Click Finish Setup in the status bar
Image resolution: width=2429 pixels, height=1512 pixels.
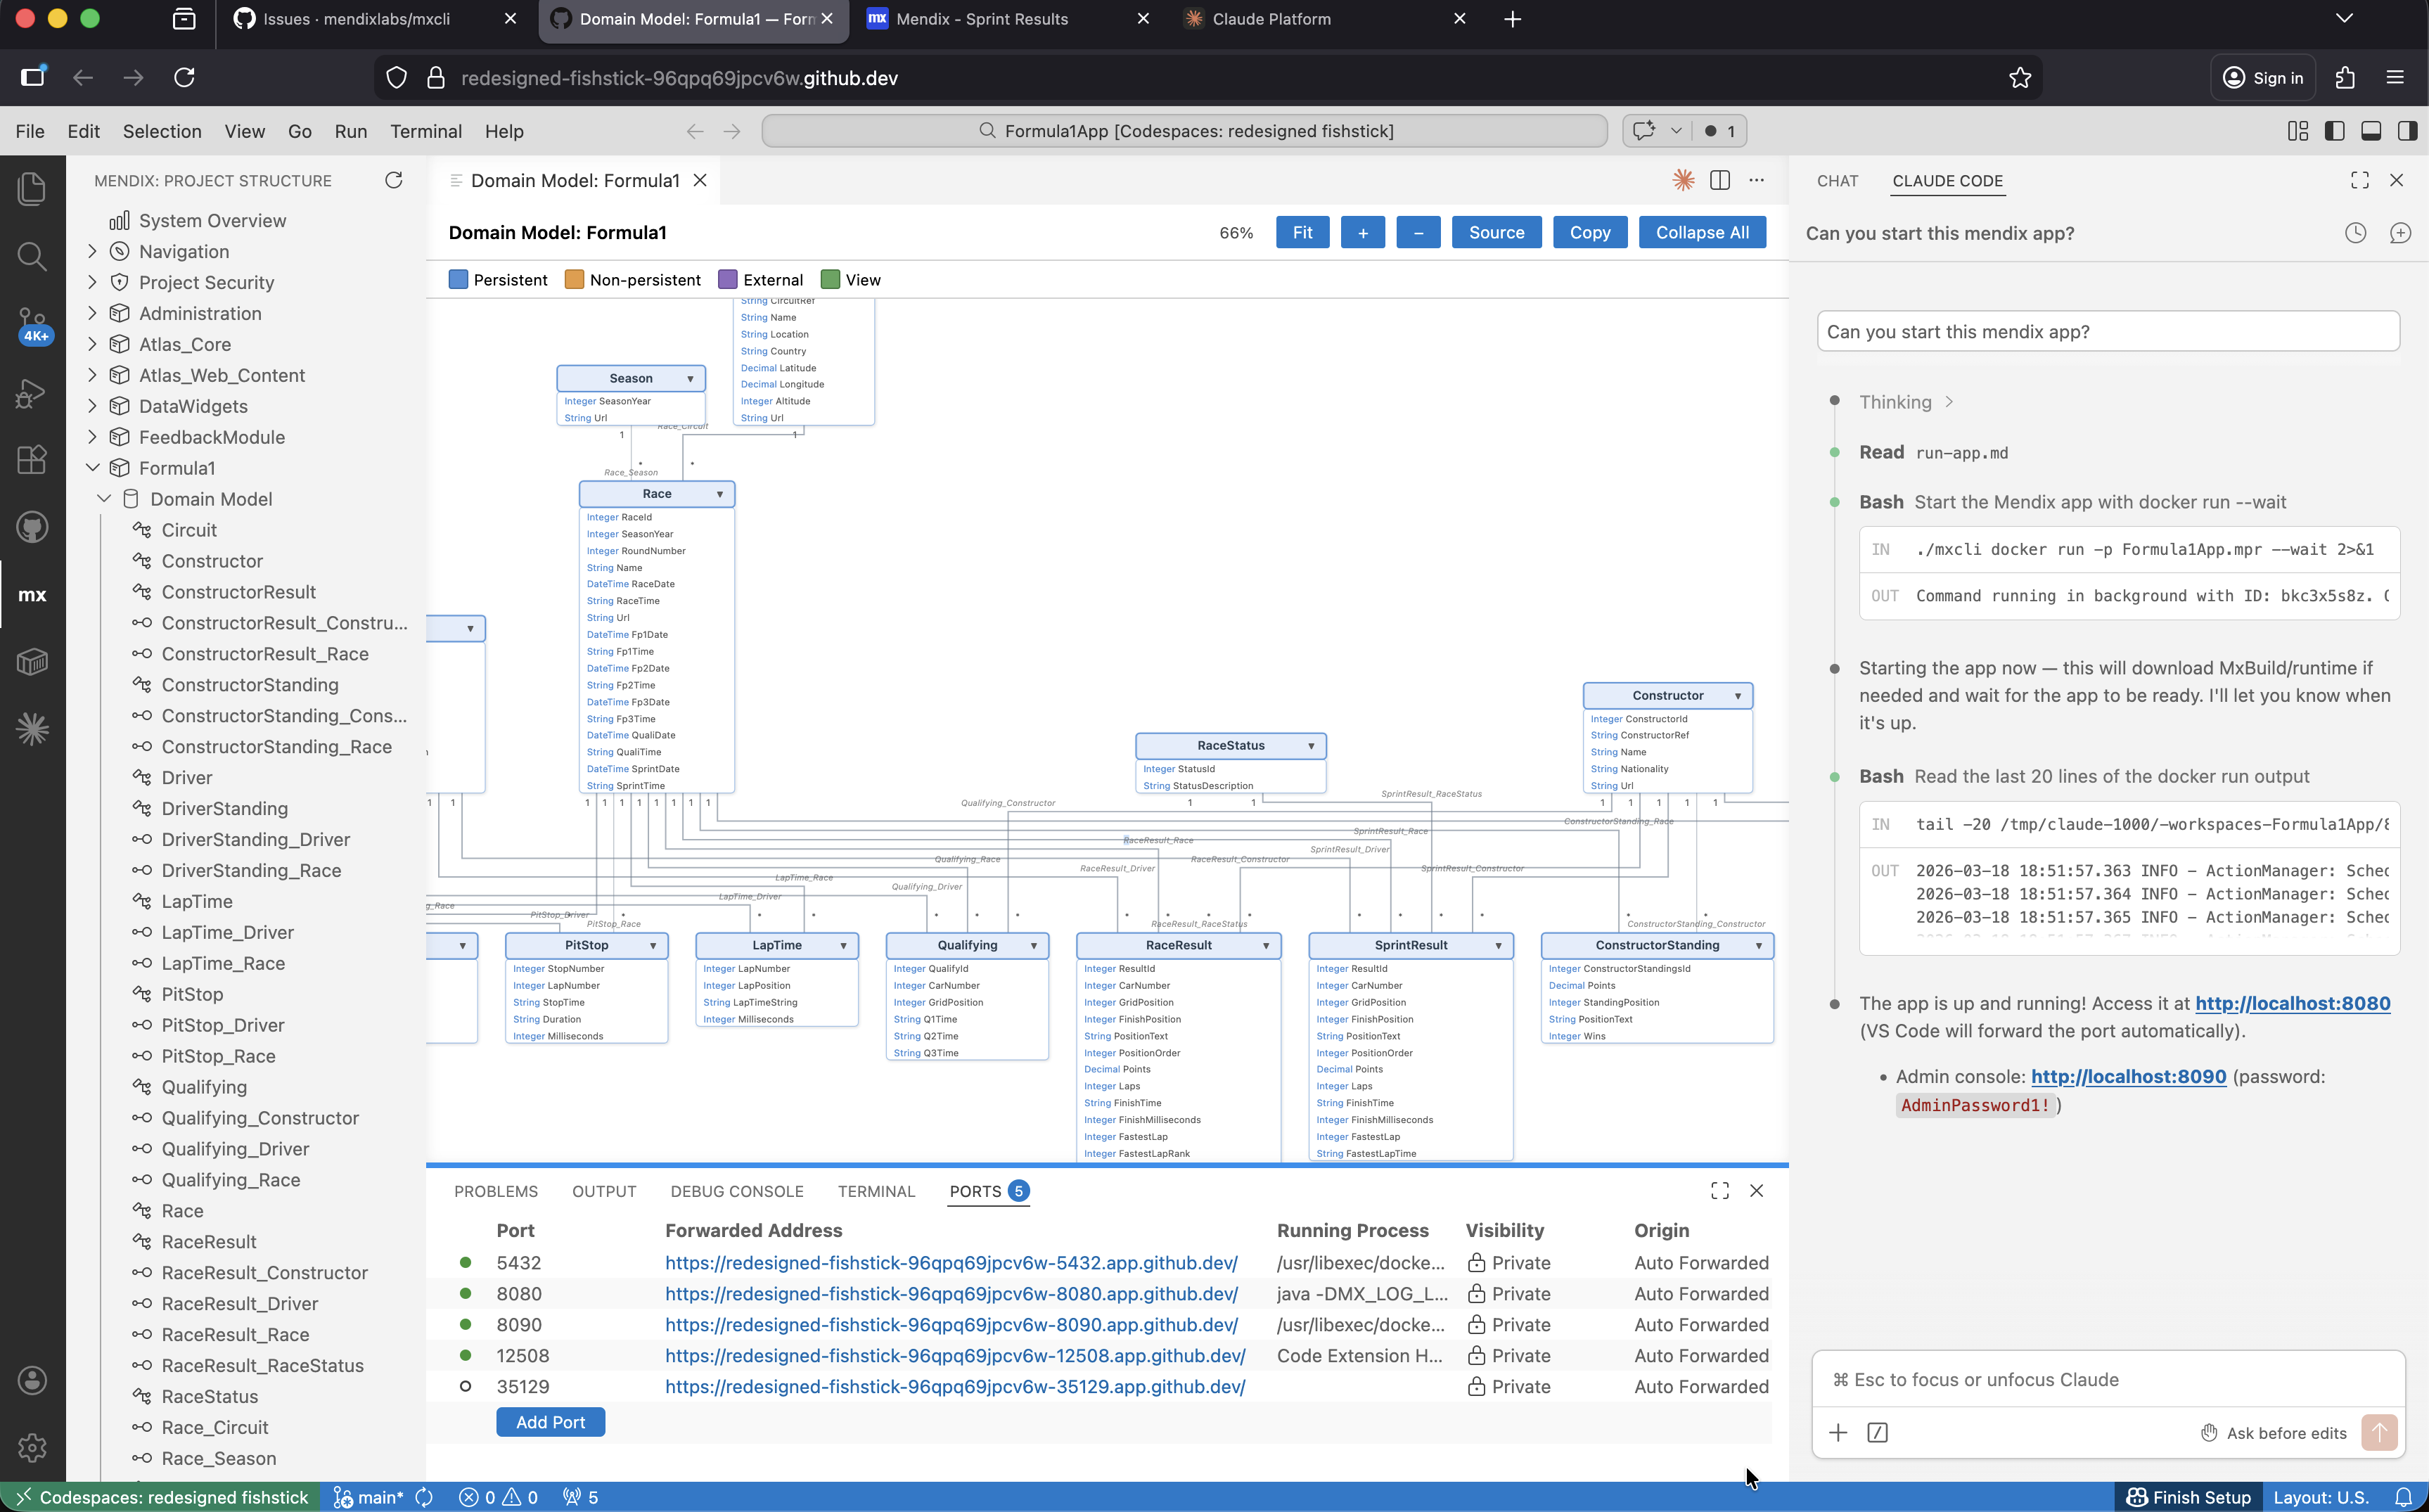point(2188,1497)
